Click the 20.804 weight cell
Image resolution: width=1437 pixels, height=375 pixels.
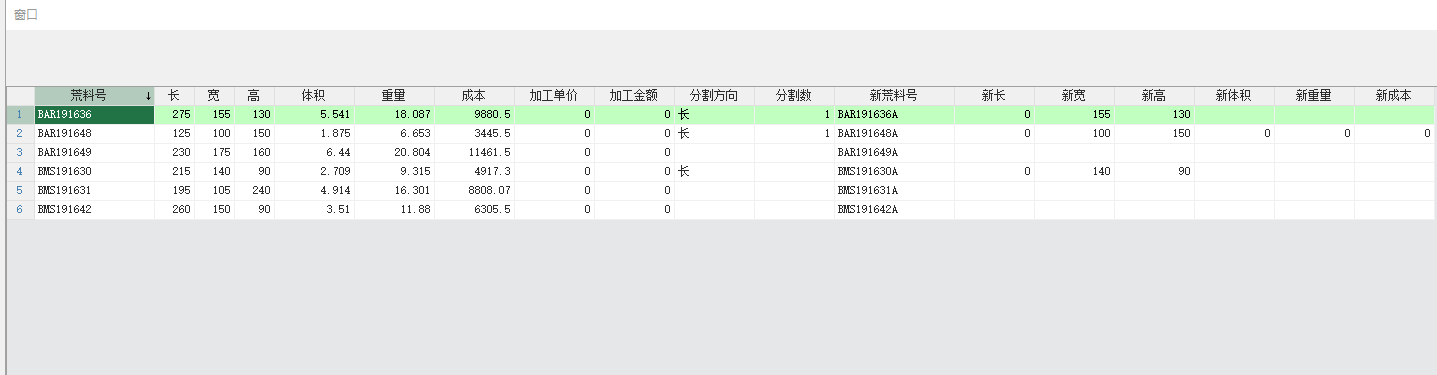click(395, 153)
